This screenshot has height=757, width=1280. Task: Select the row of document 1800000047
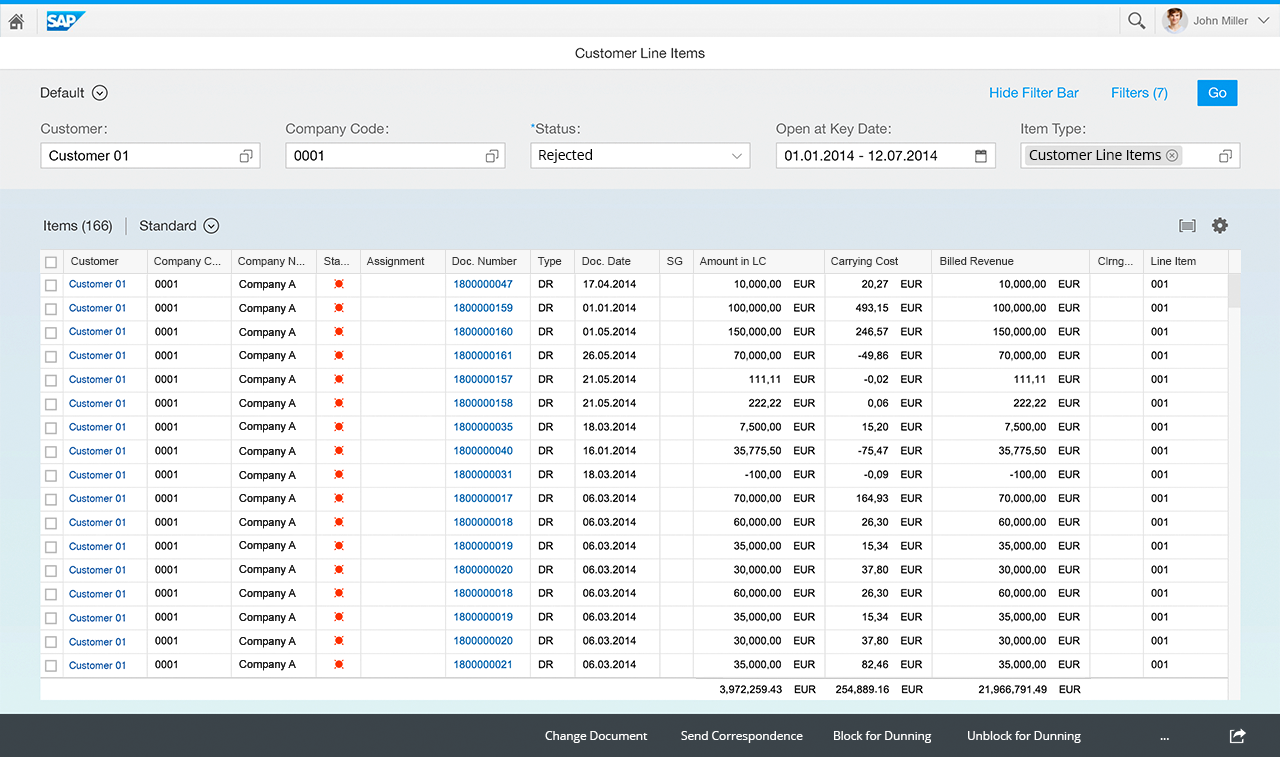[51, 285]
